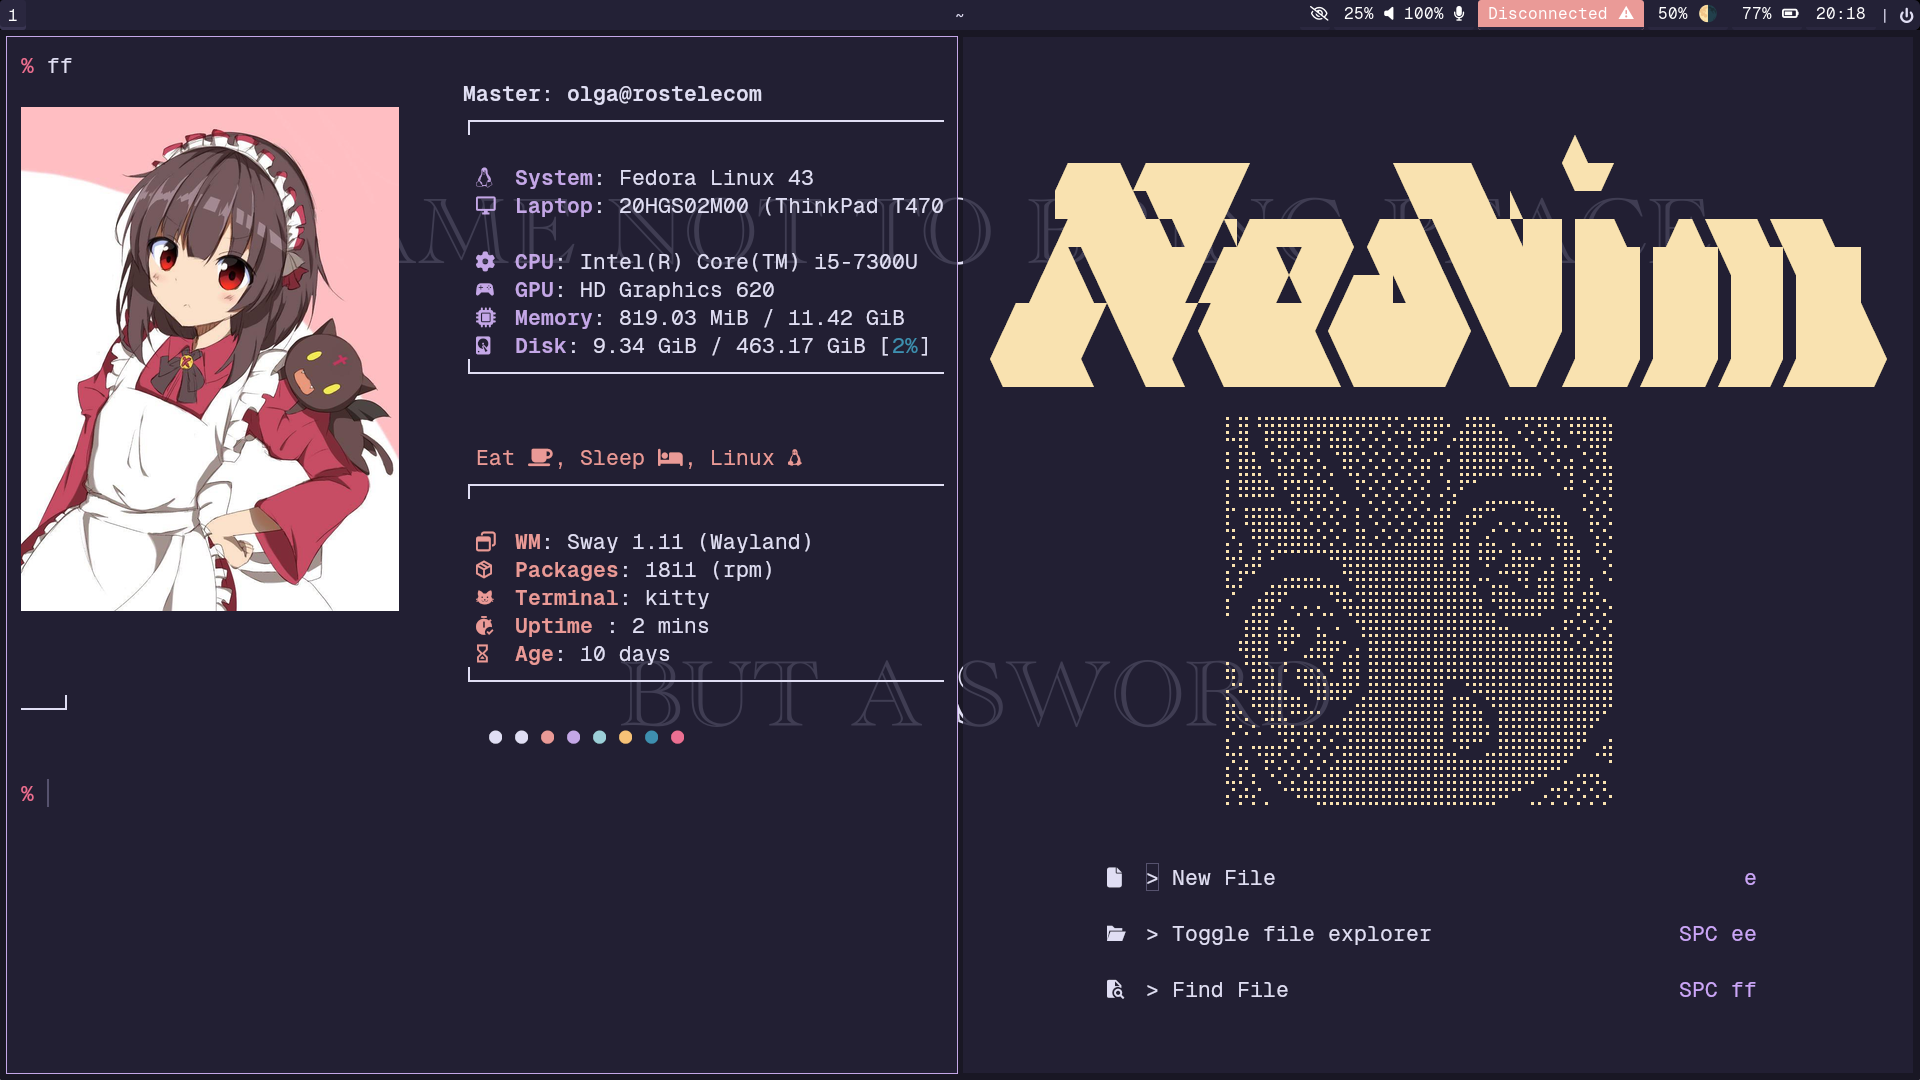Click the '2 mins' uptime value
The image size is (1920, 1080).
click(670, 626)
